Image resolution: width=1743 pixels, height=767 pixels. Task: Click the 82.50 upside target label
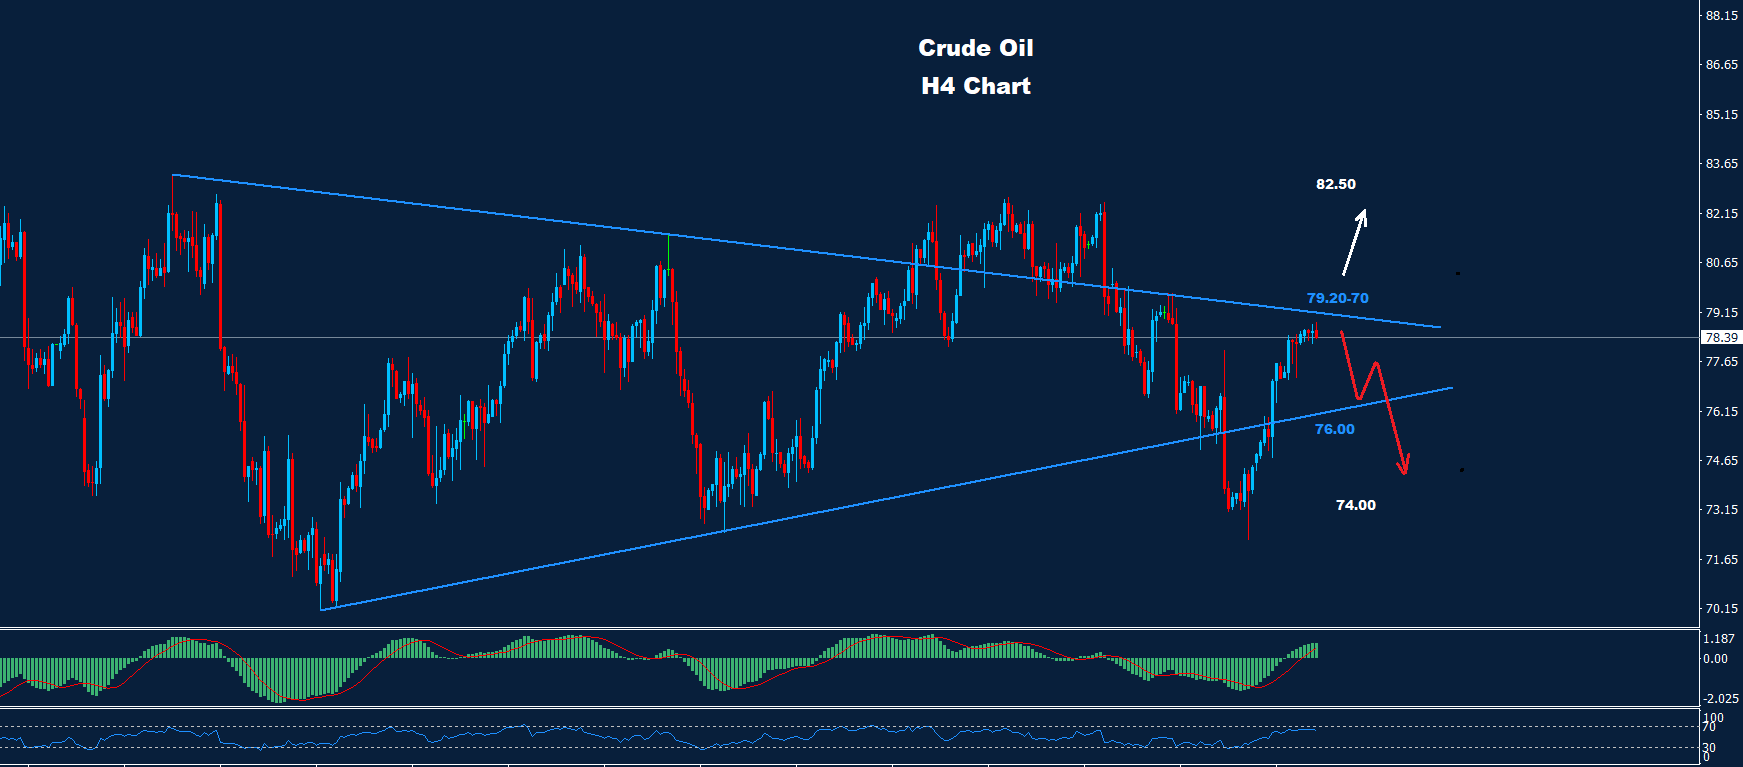click(x=1335, y=184)
